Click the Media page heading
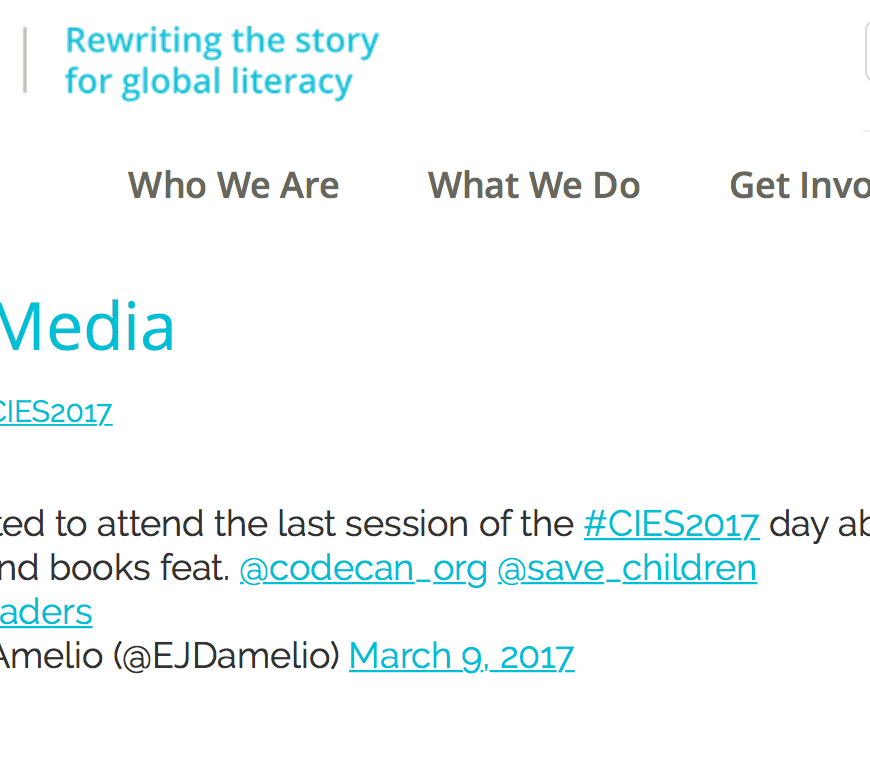This screenshot has height=768, width=870. click(87, 326)
